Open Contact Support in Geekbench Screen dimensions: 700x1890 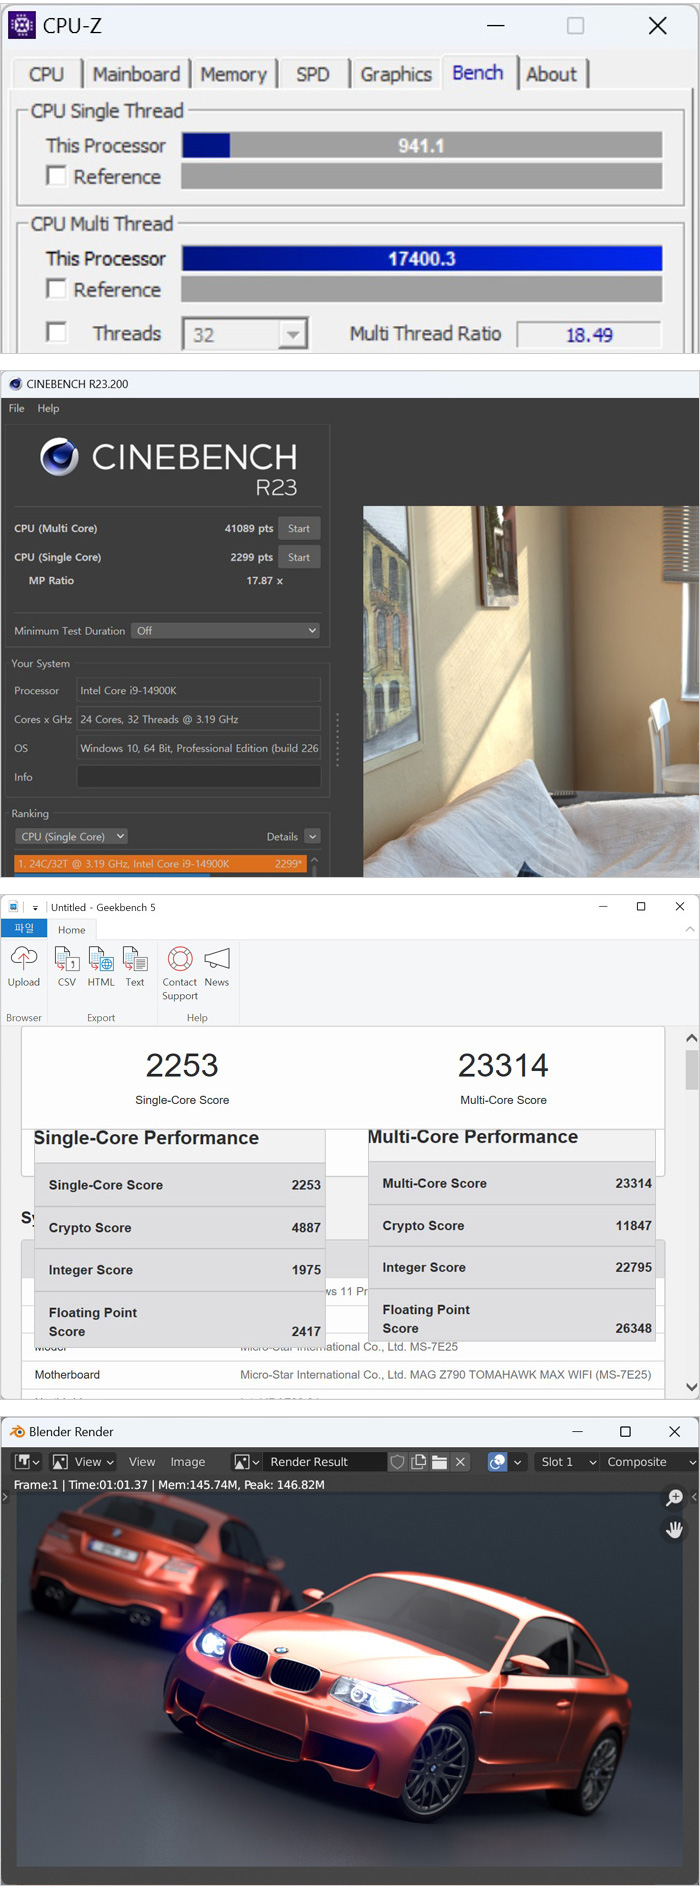(x=180, y=973)
